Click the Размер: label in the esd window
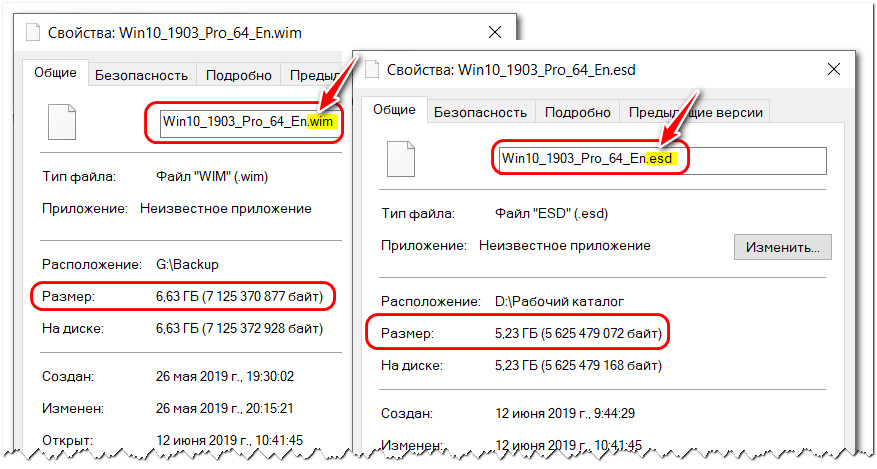The height and width of the screenshot is (469, 877). (407, 334)
